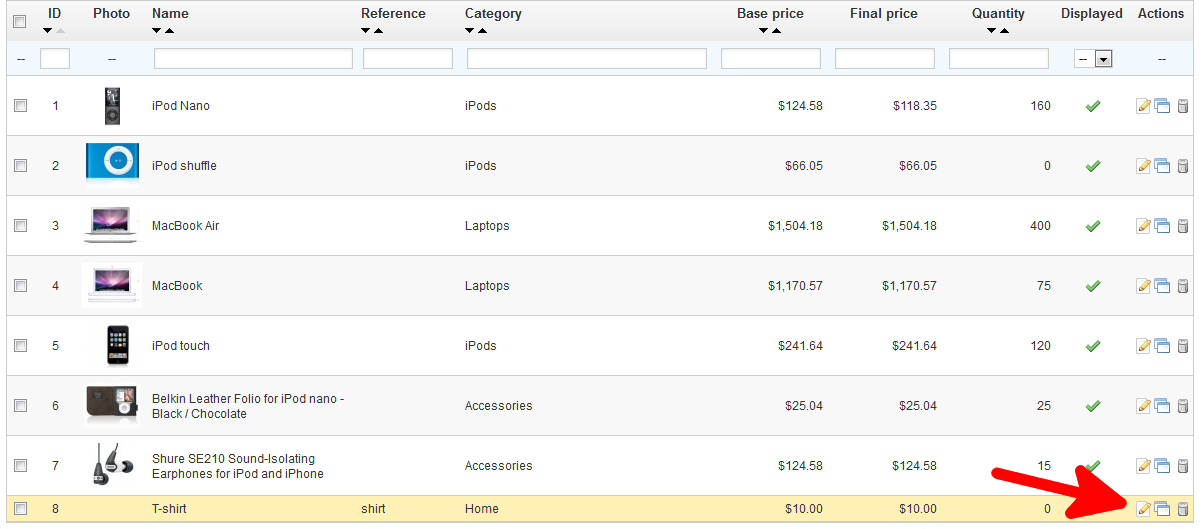Viewport: 1202px width, 529px height.
Task: Select the MacBook Air row checkbox
Action: 20,226
